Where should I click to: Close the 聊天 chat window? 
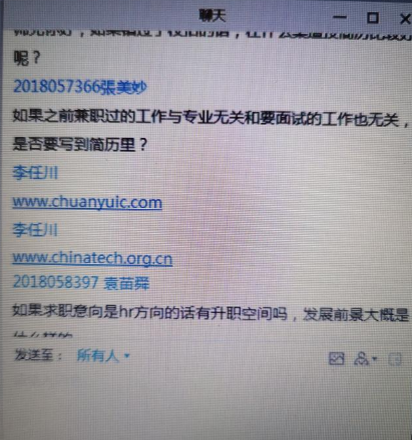pyautogui.click(x=405, y=19)
